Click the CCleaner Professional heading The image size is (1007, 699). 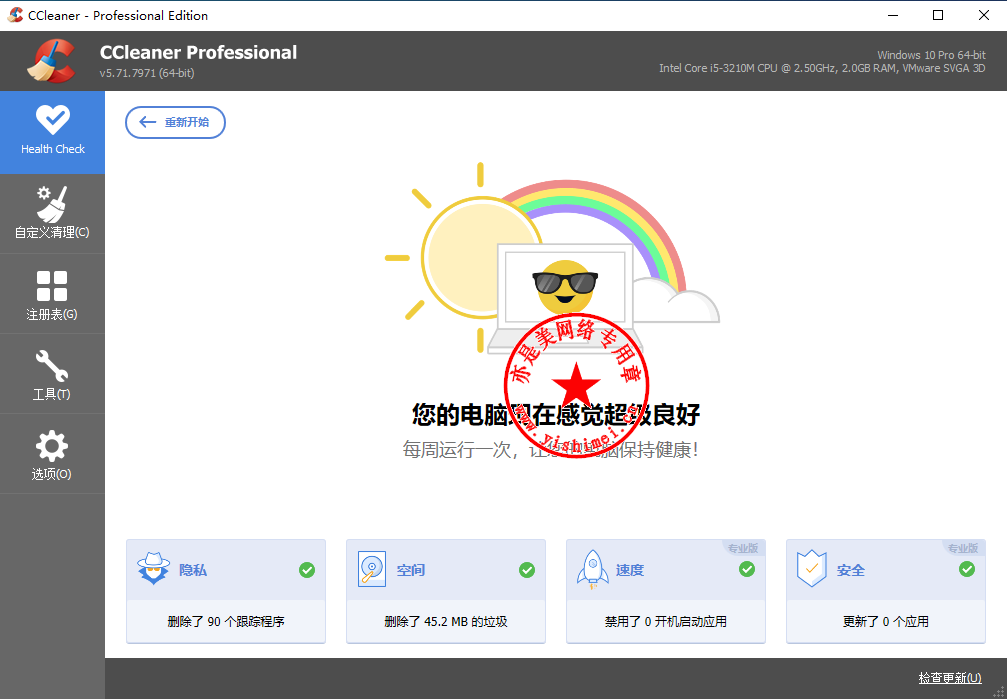pyautogui.click(x=198, y=53)
